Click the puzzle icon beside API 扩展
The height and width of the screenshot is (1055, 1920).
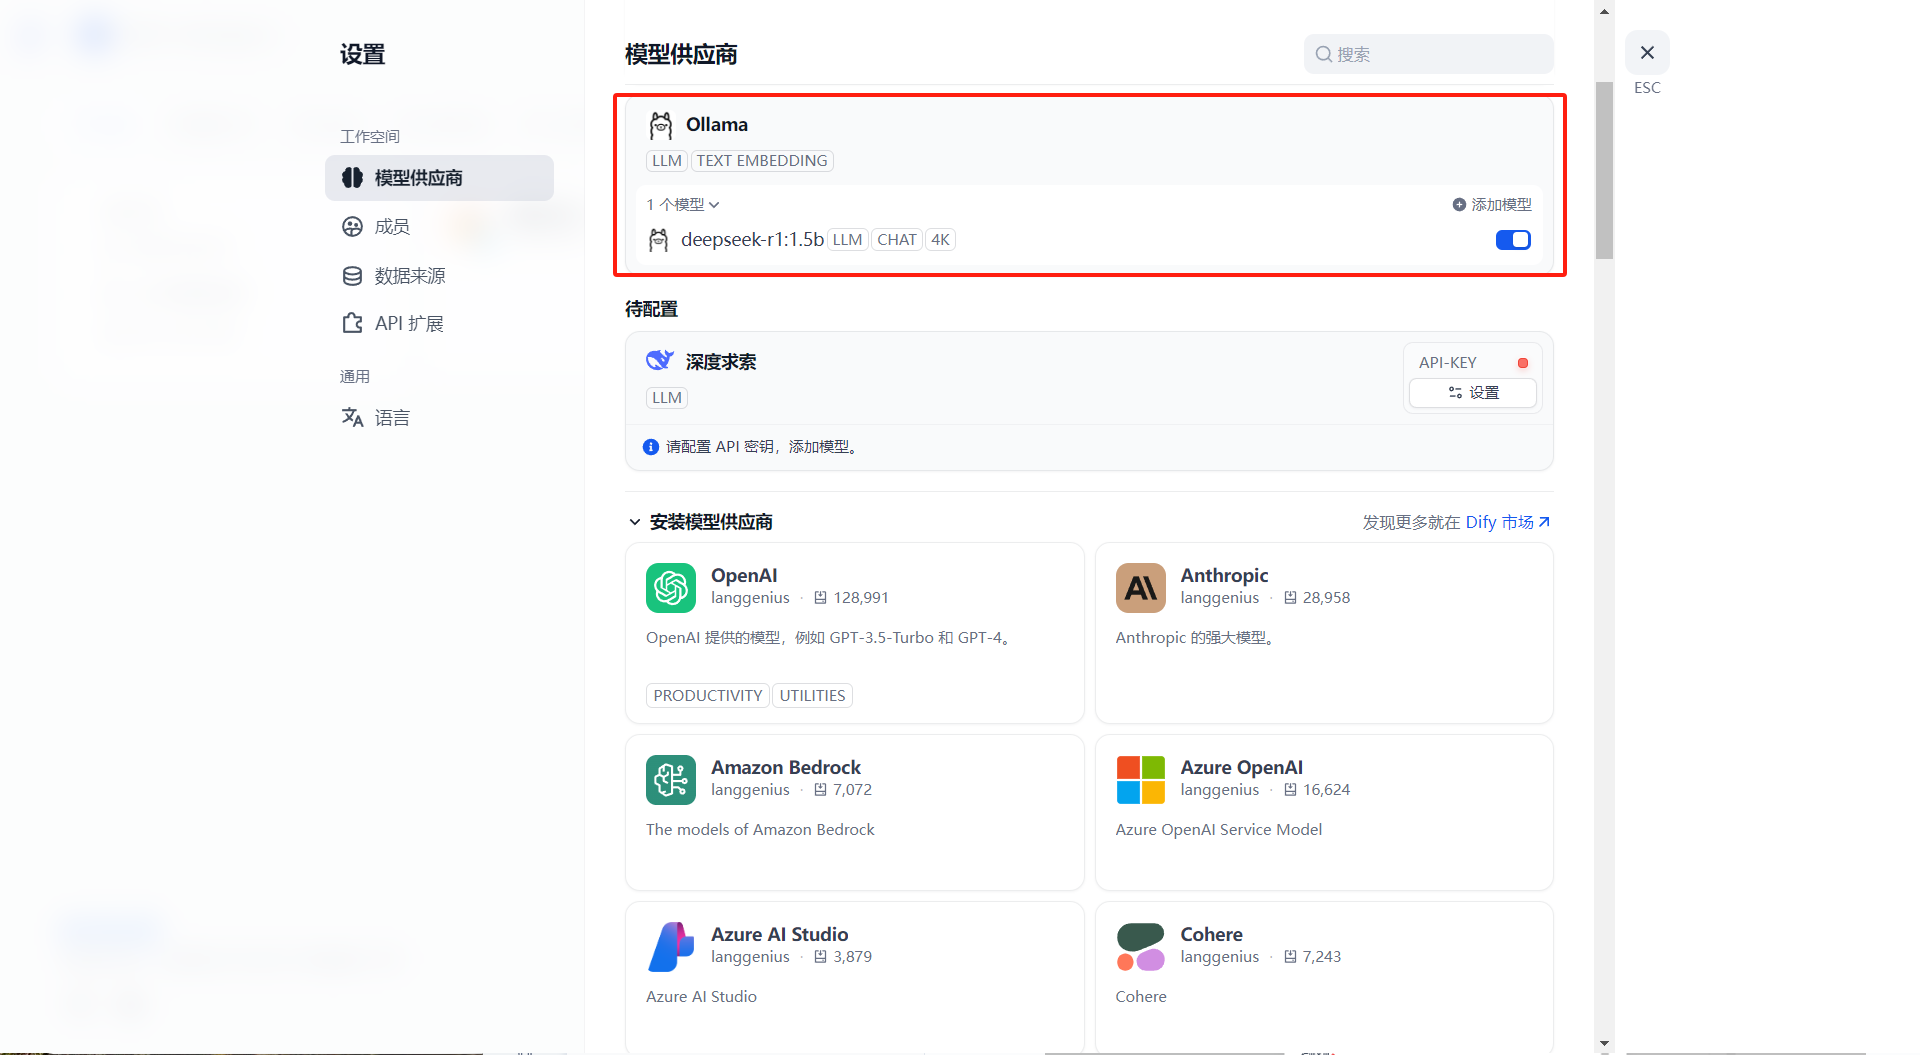[x=352, y=323]
